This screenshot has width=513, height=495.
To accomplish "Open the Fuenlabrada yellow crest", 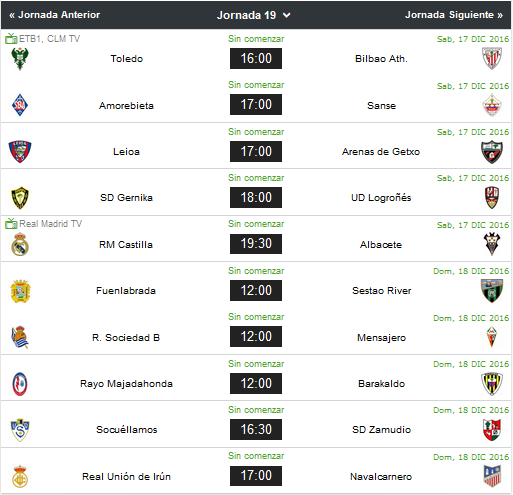I will pos(20,291).
